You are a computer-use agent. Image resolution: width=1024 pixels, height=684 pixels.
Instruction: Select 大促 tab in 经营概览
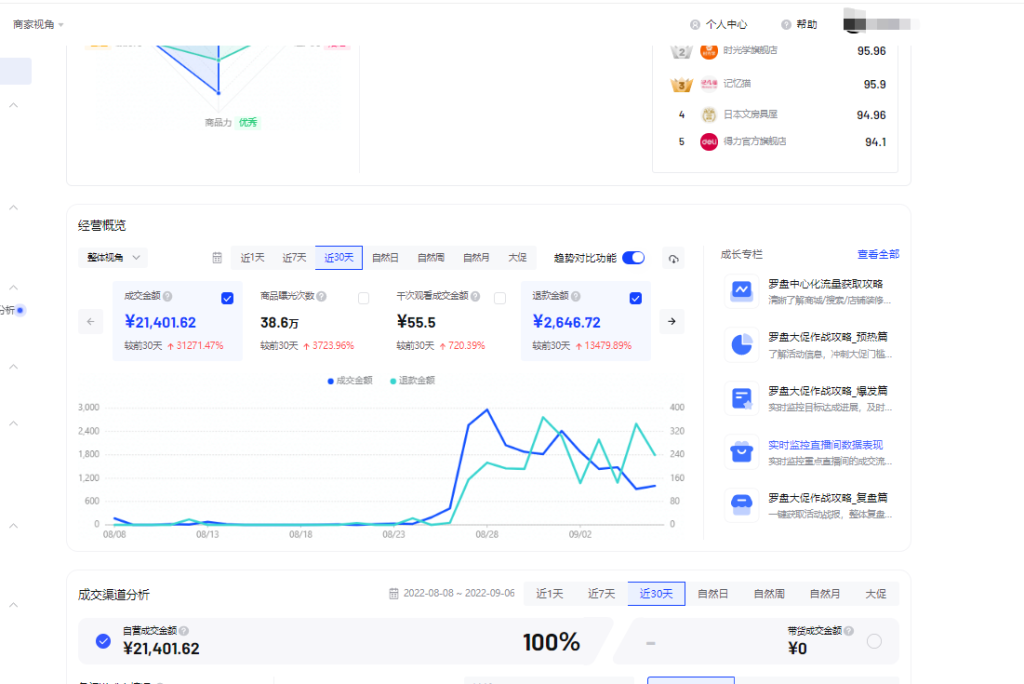[517, 258]
